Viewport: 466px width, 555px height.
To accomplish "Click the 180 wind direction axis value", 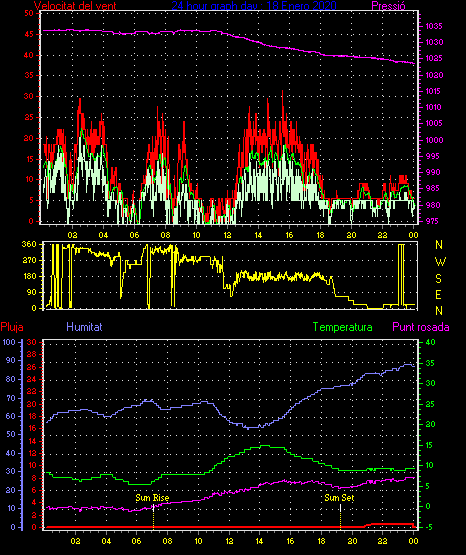I will click(x=29, y=276).
